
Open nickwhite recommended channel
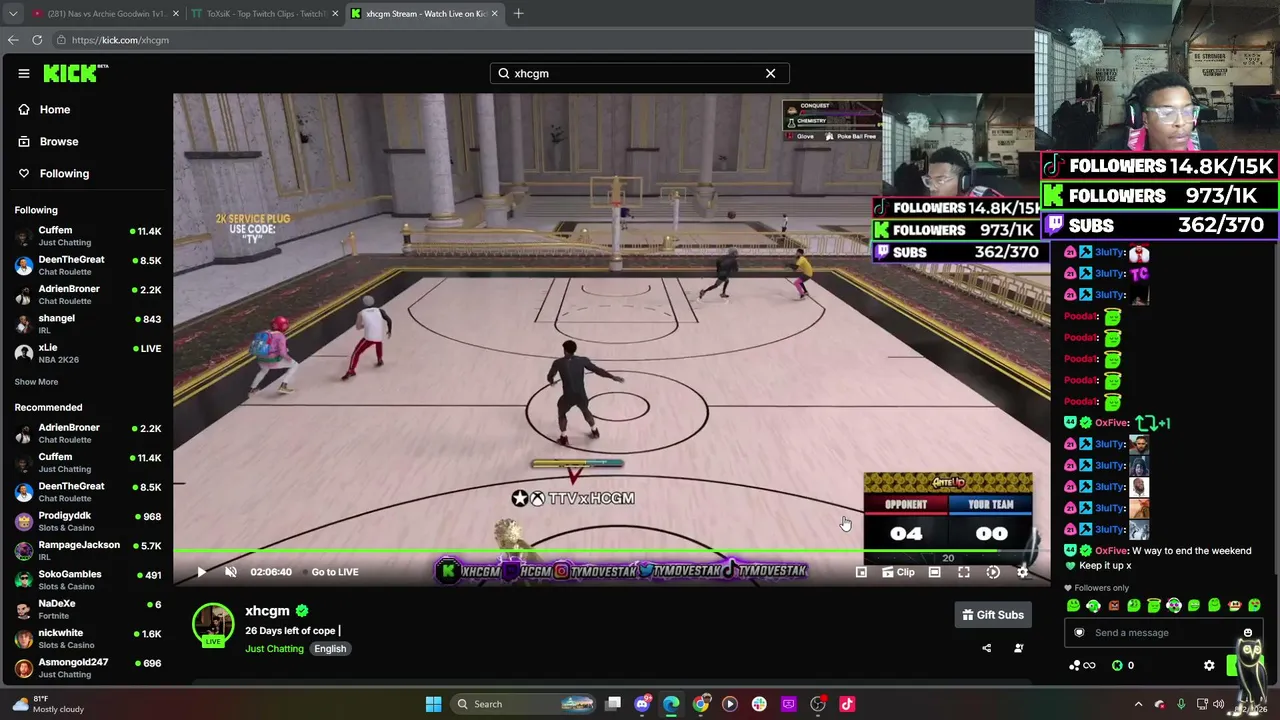[88, 639]
